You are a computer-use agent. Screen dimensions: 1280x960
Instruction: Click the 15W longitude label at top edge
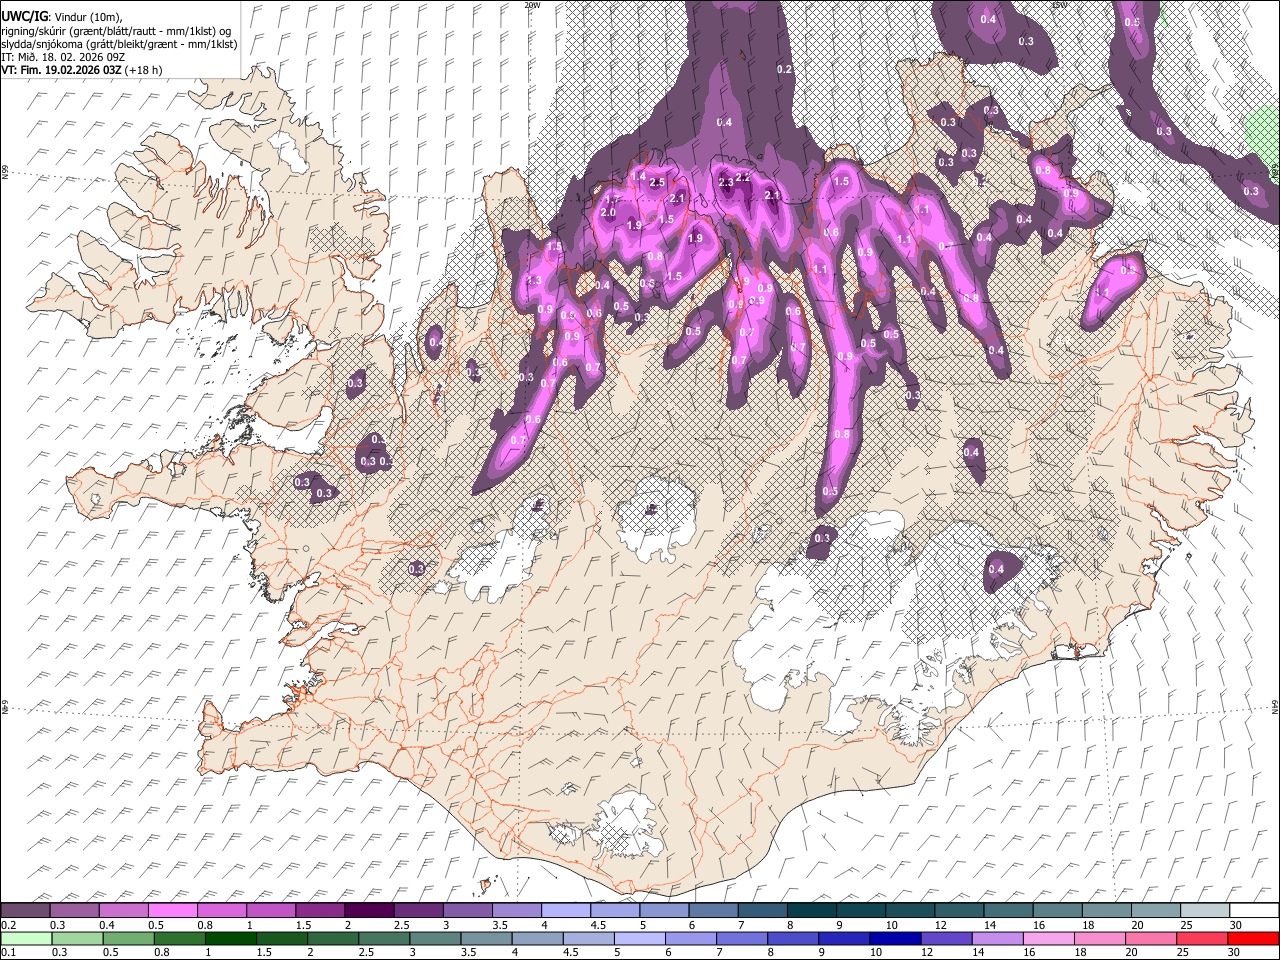(1059, 5)
